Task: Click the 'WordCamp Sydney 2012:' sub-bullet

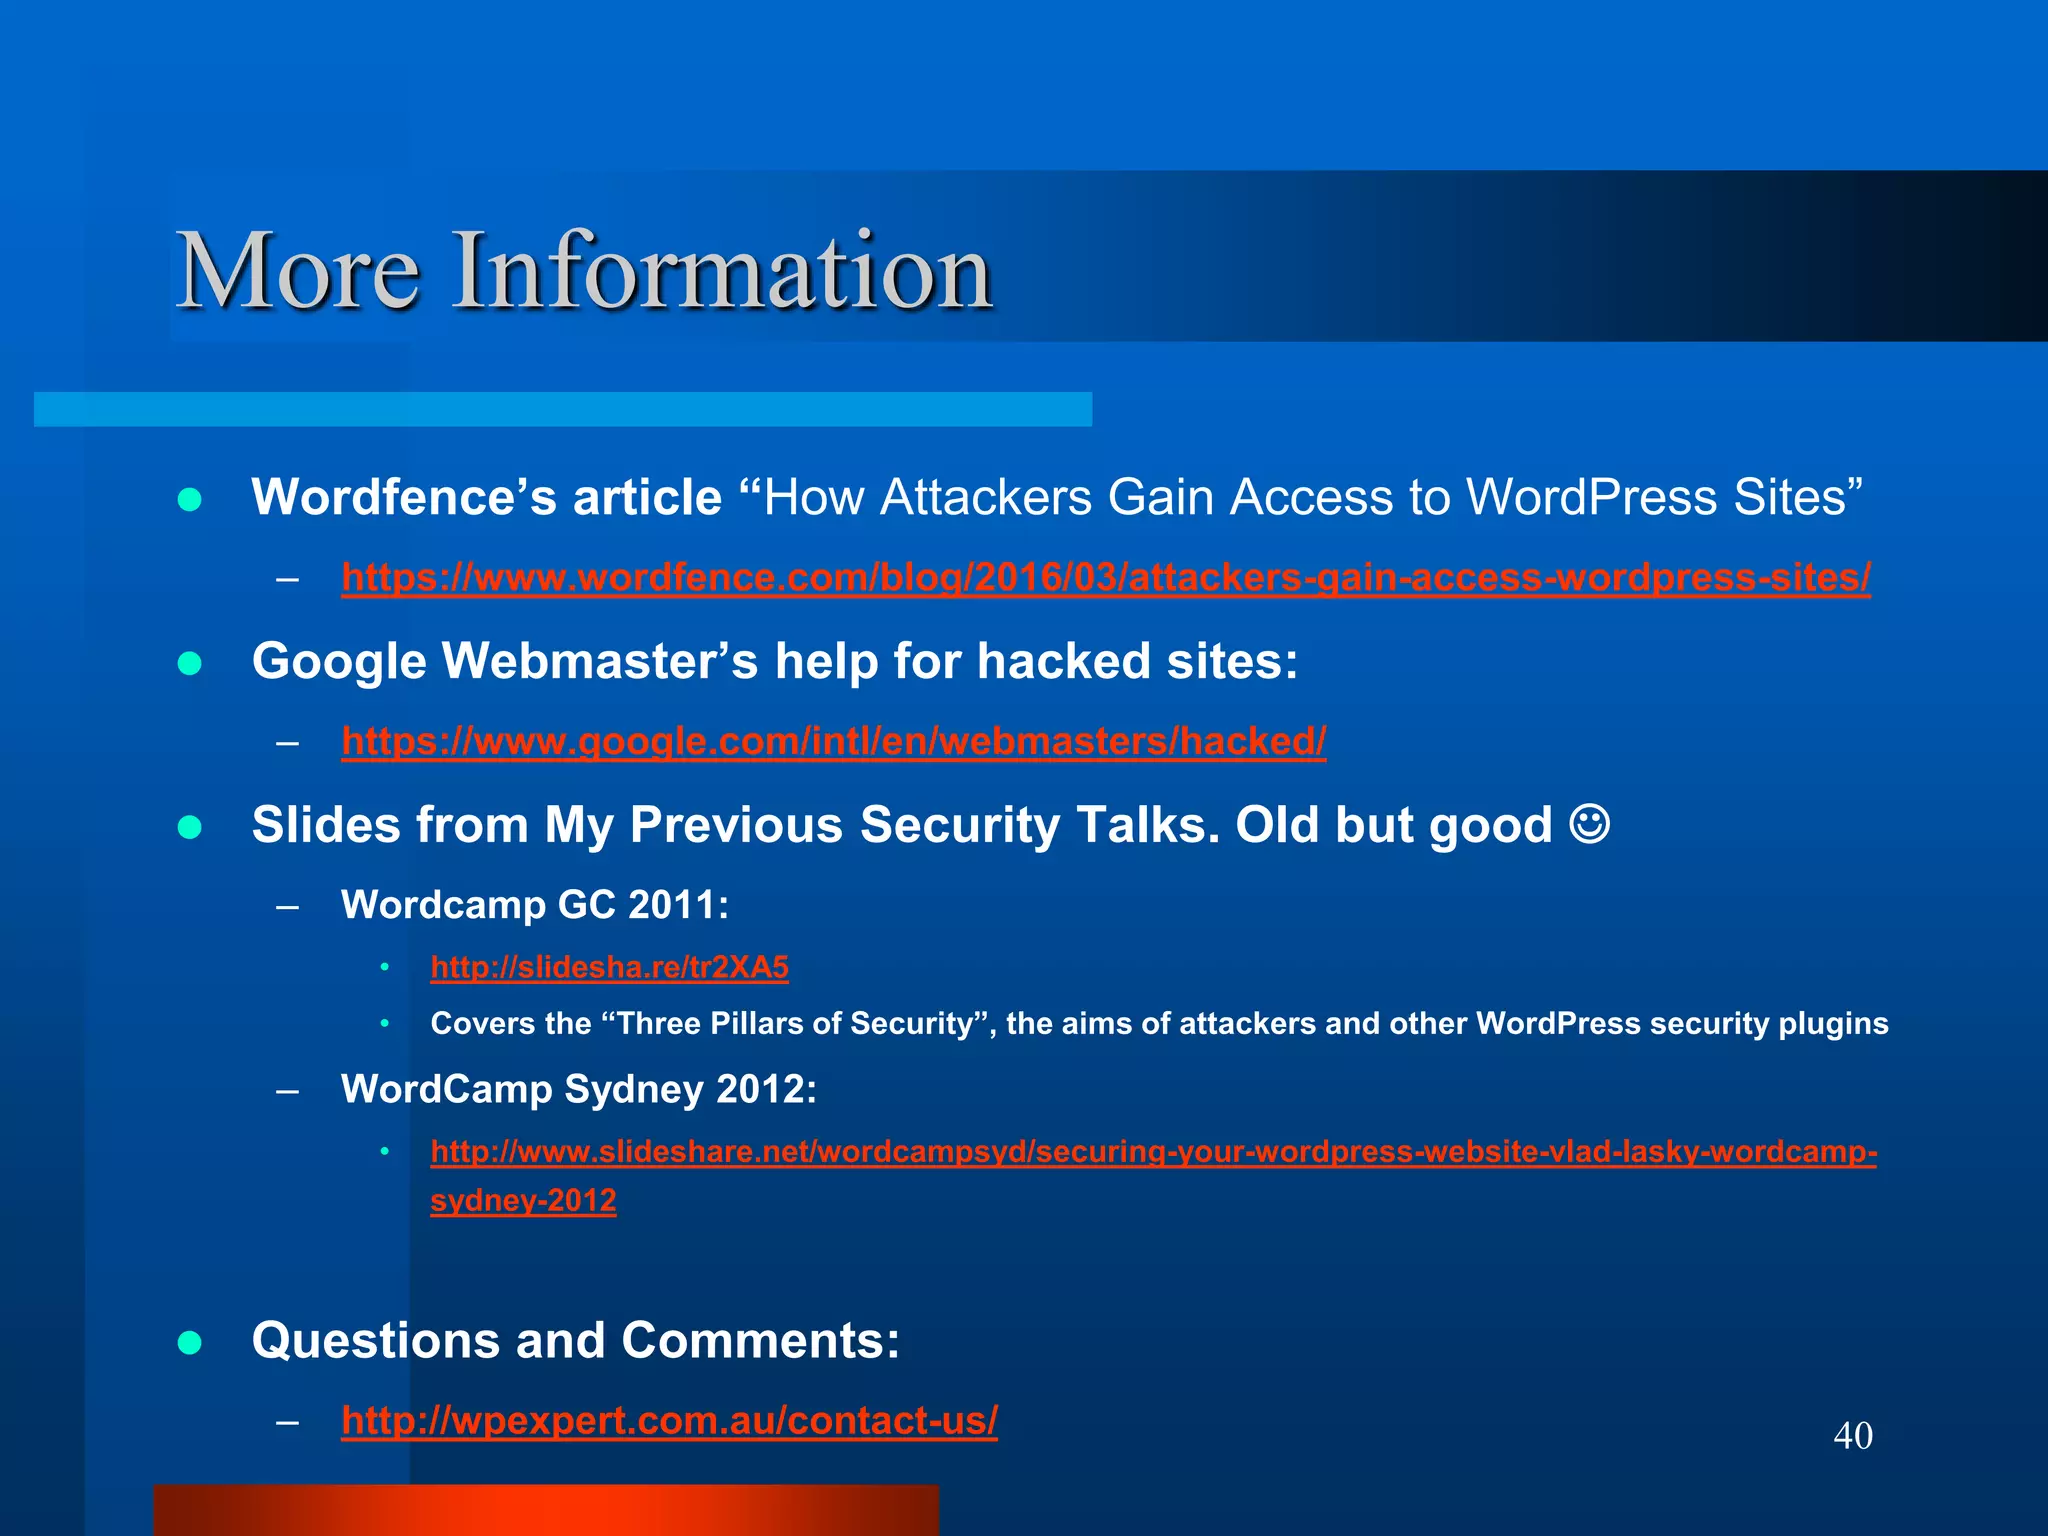Action: tap(579, 1088)
